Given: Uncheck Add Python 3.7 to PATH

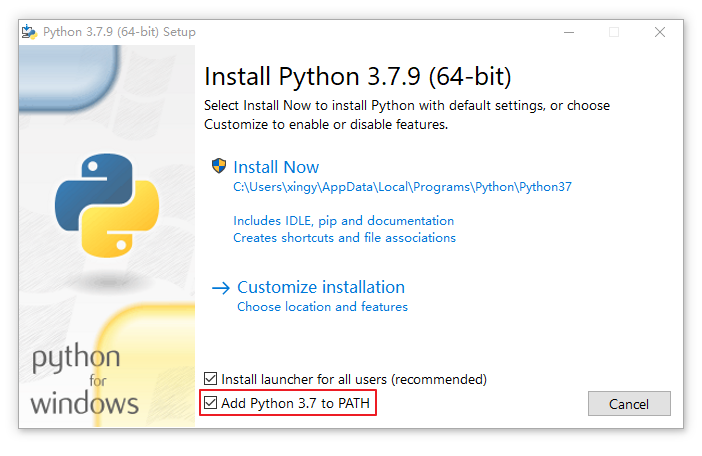Looking at the screenshot, I should pos(210,404).
